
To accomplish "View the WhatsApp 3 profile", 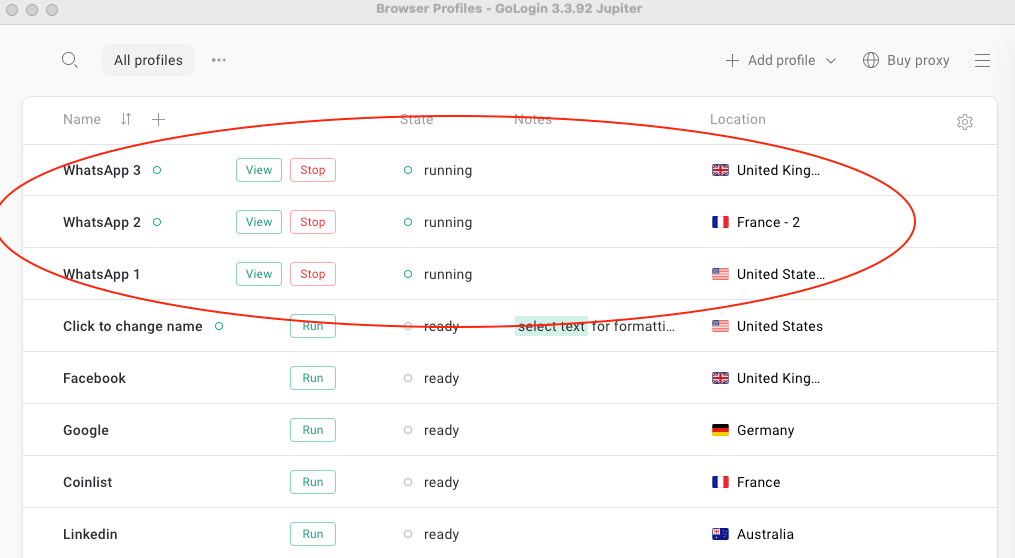I will point(259,170).
